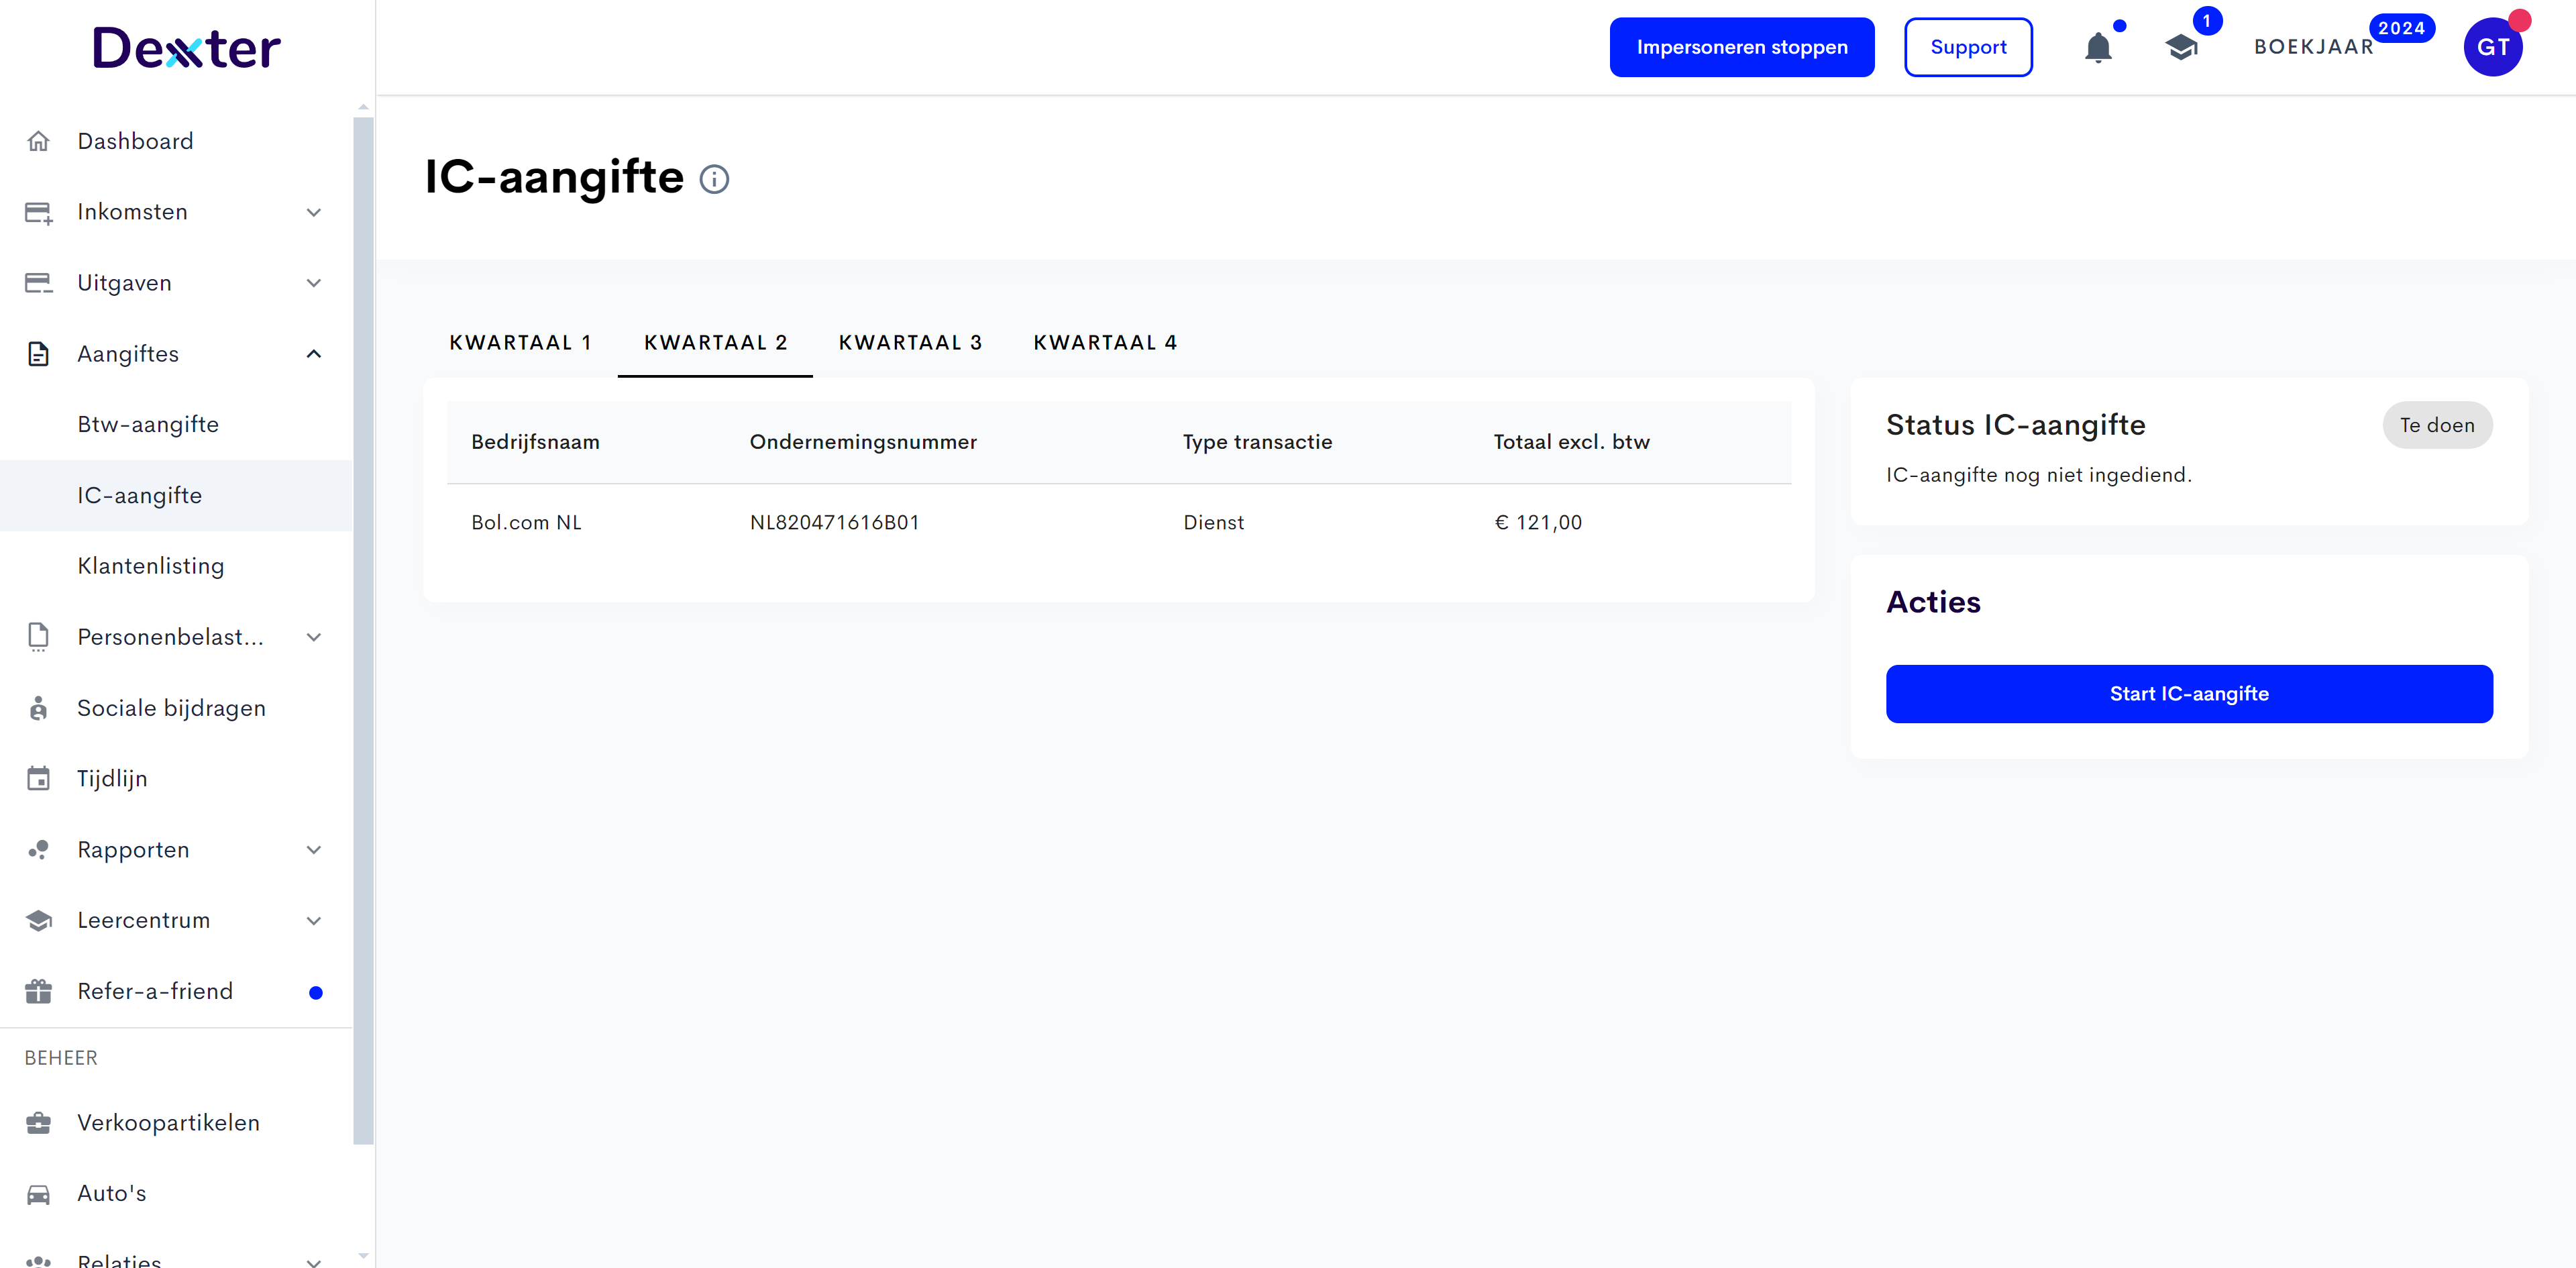The image size is (2576, 1268).
Task: Open Klantenlisting in the sidebar
Action: [176, 566]
